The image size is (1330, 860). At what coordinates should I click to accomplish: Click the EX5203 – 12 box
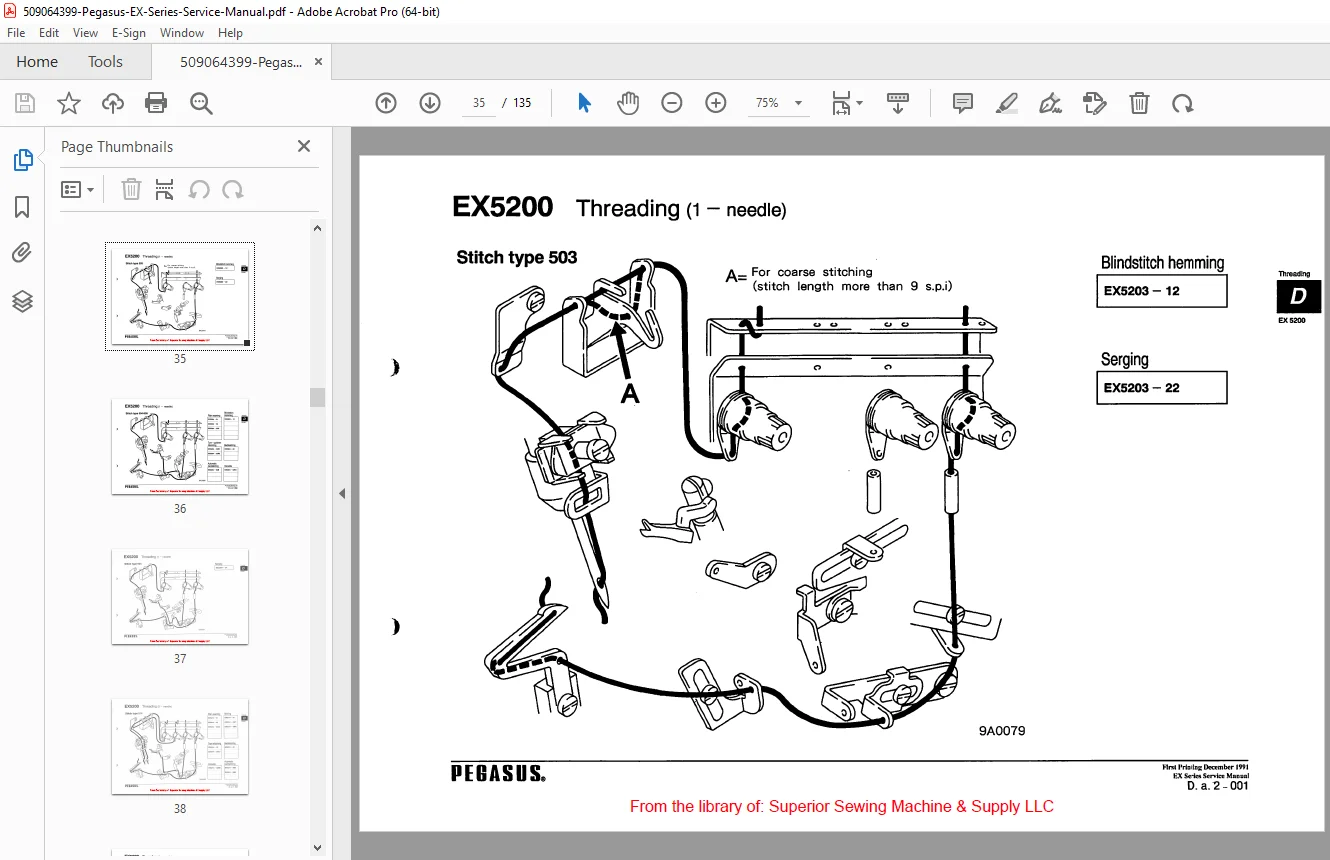pos(1161,291)
